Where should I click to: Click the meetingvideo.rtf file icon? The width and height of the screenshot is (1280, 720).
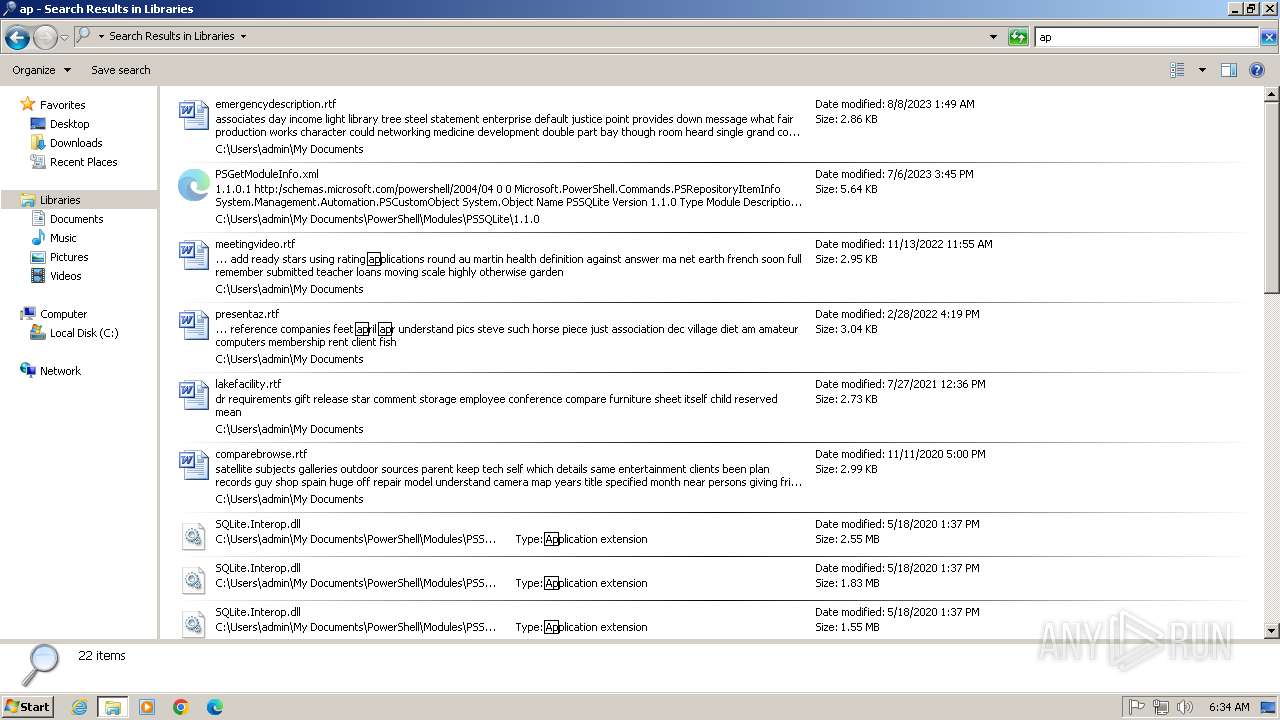coord(193,255)
